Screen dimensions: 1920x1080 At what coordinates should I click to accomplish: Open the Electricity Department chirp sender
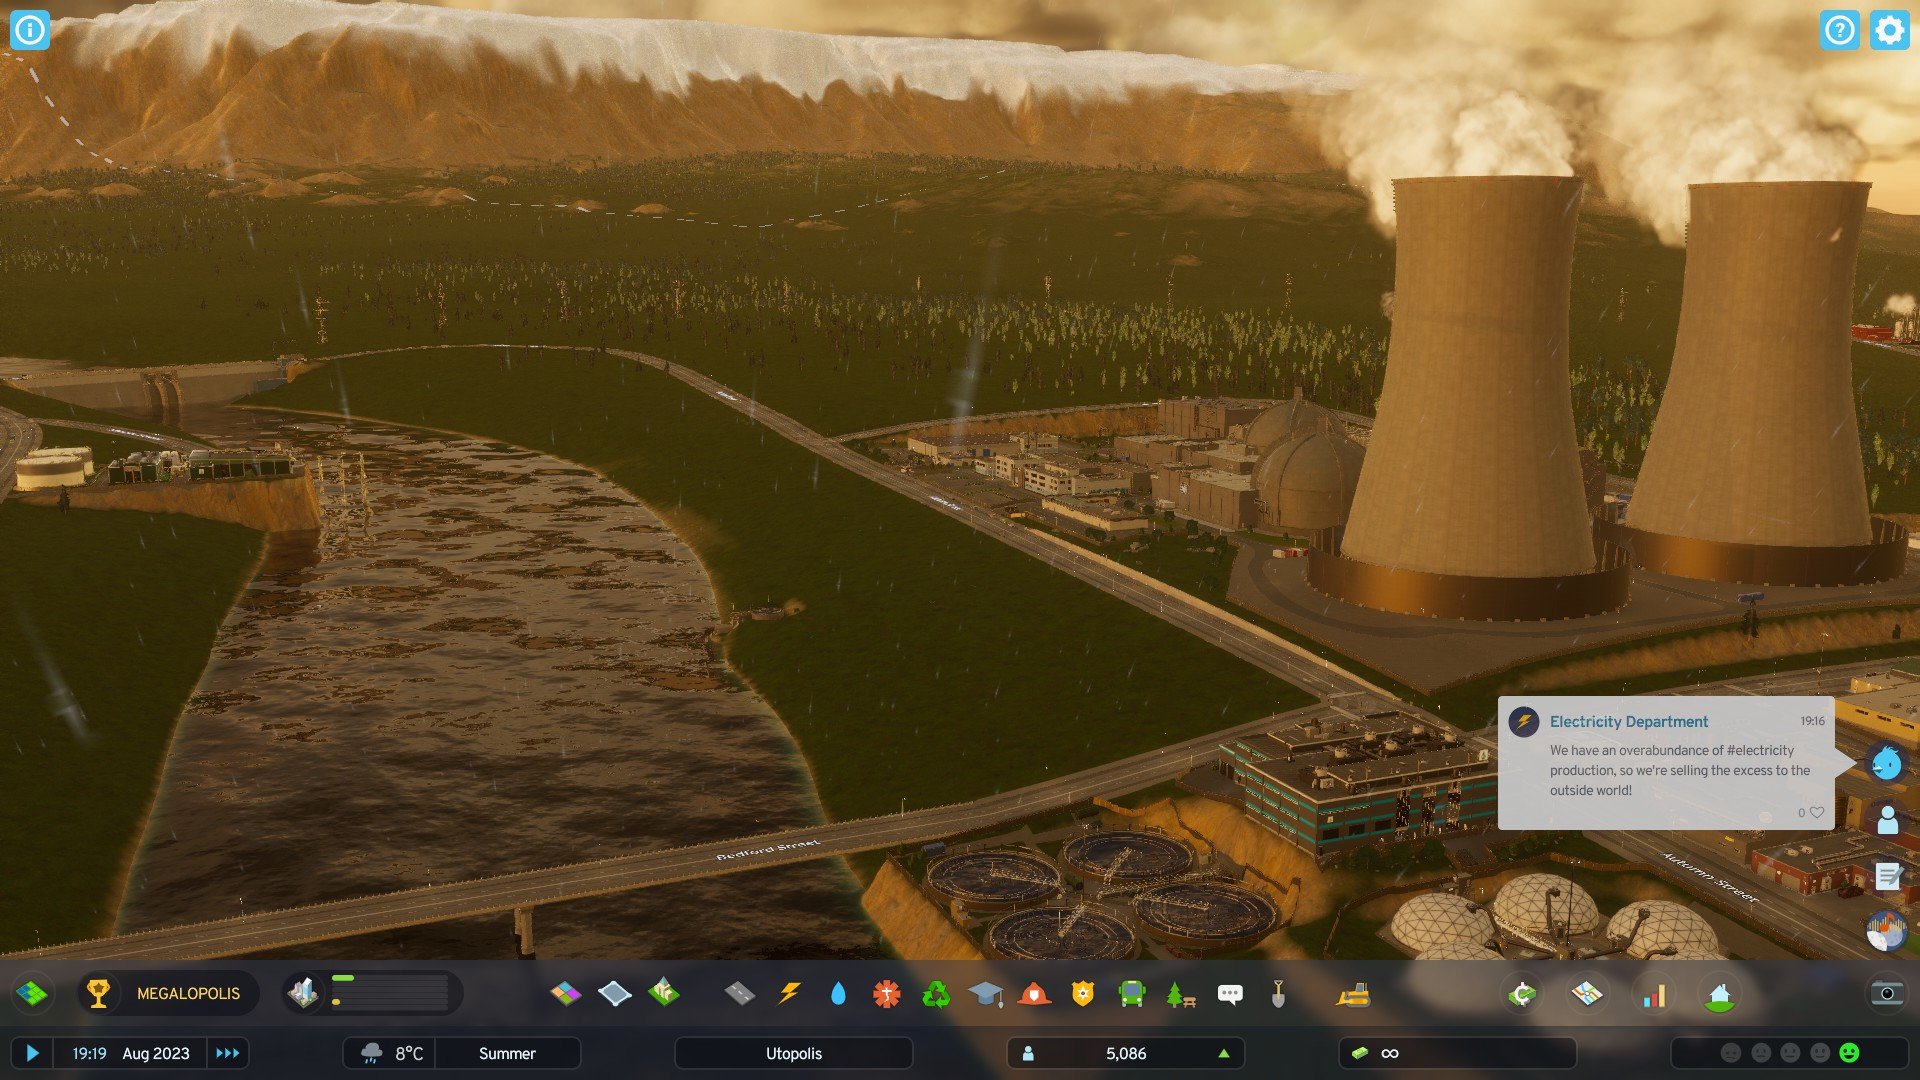pyautogui.click(x=1629, y=721)
